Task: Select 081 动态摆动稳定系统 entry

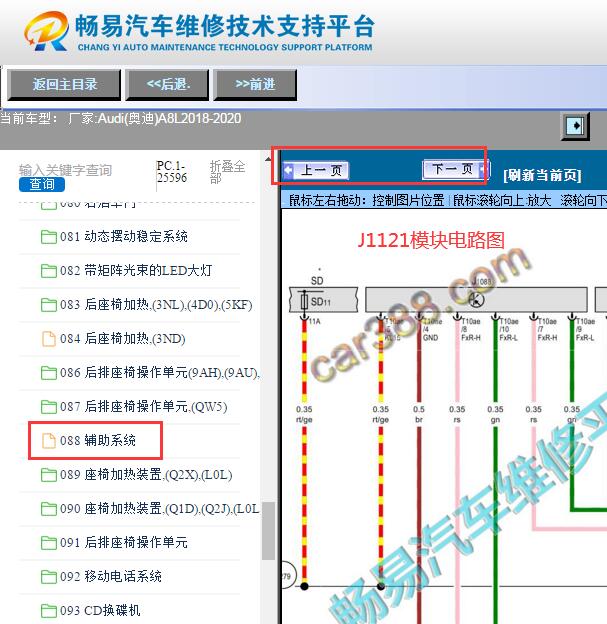Action: click(x=124, y=237)
